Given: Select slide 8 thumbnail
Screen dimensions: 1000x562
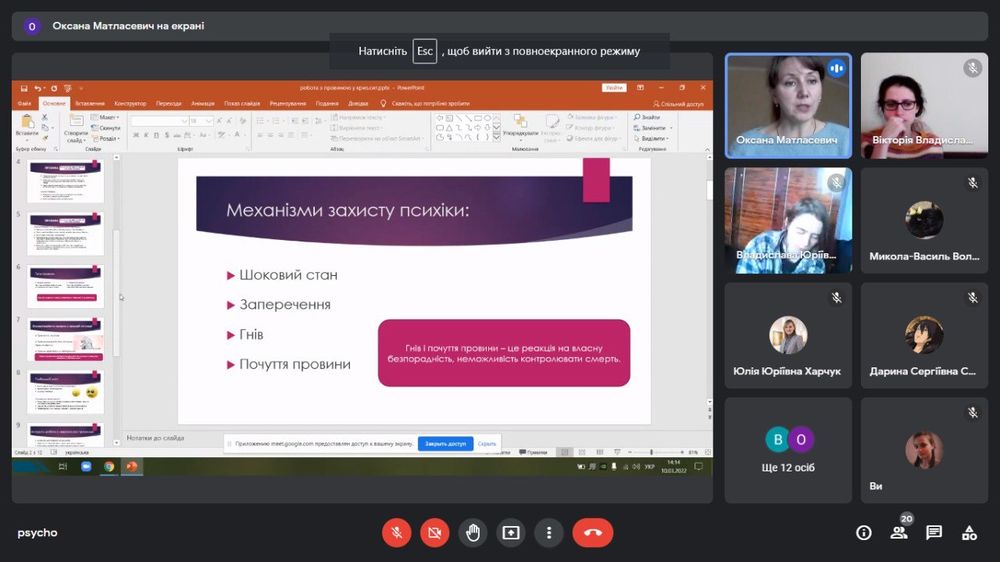Looking at the screenshot, I should pos(65,392).
